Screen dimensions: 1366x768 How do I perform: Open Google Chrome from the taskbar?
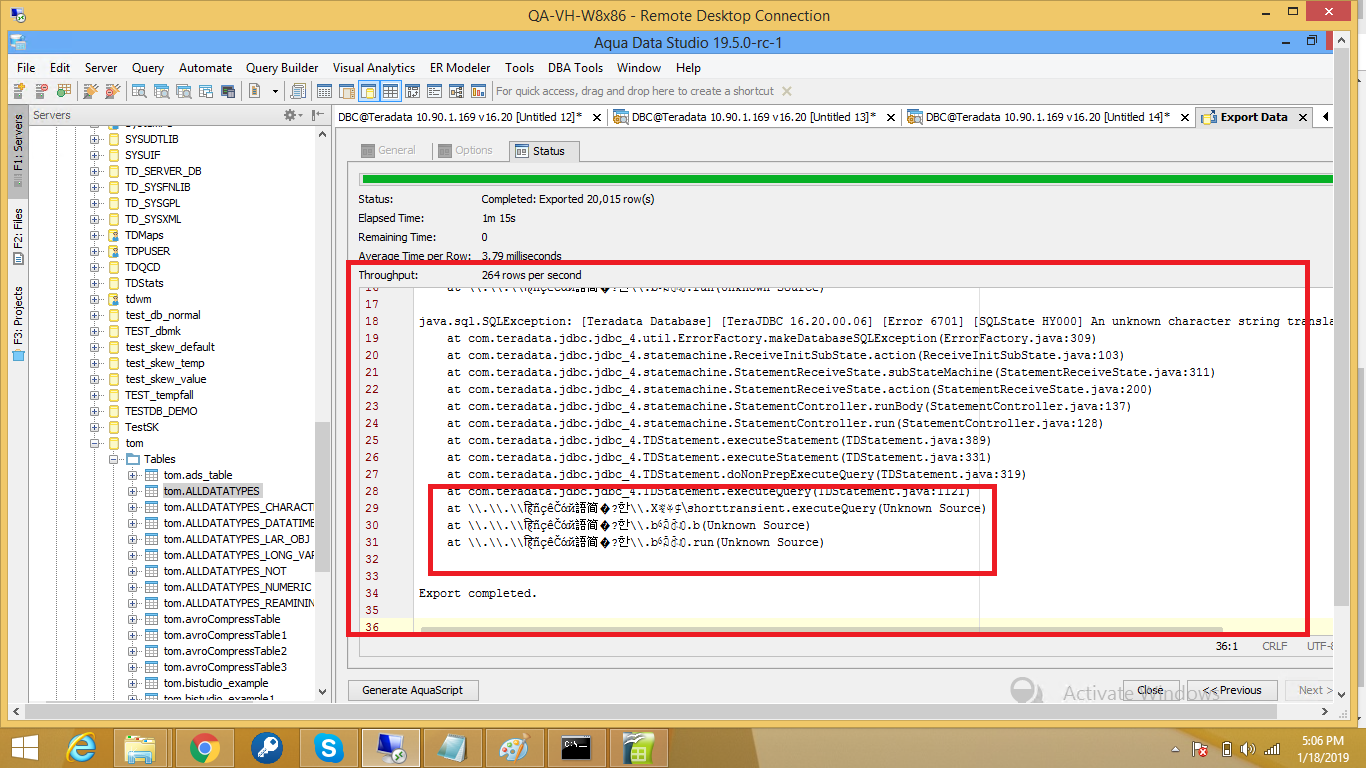click(206, 747)
